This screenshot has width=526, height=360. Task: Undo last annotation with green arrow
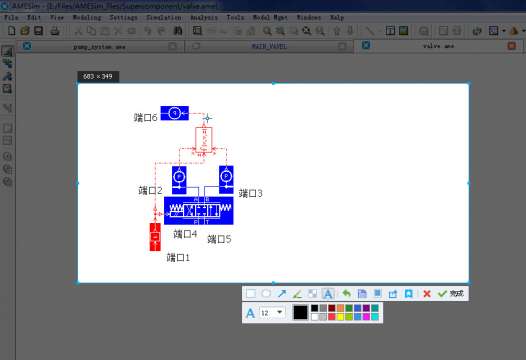point(346,294)
